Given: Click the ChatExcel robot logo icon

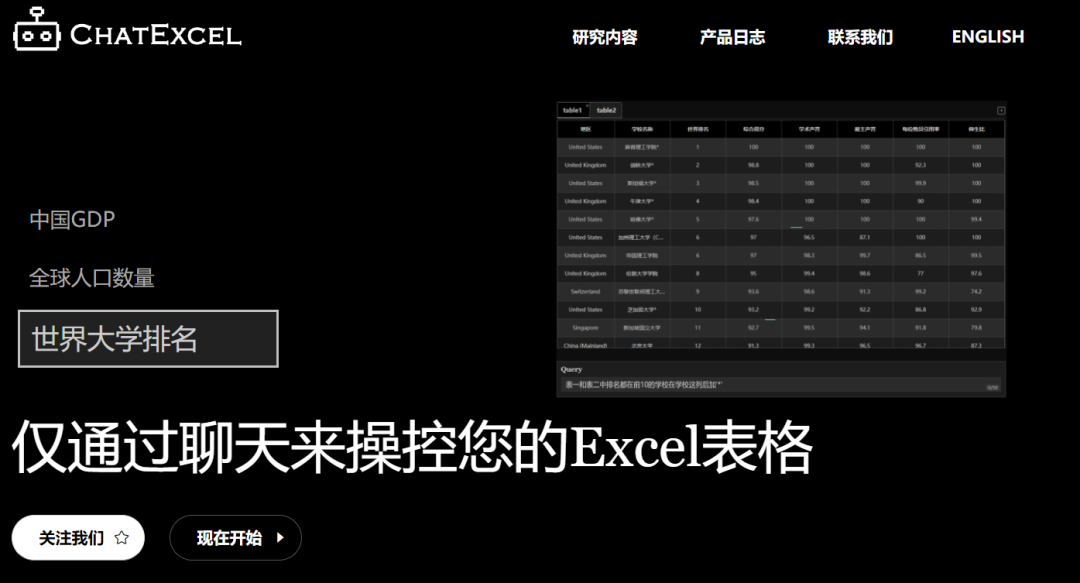Looking at the screenshot, I should (37, 30).
